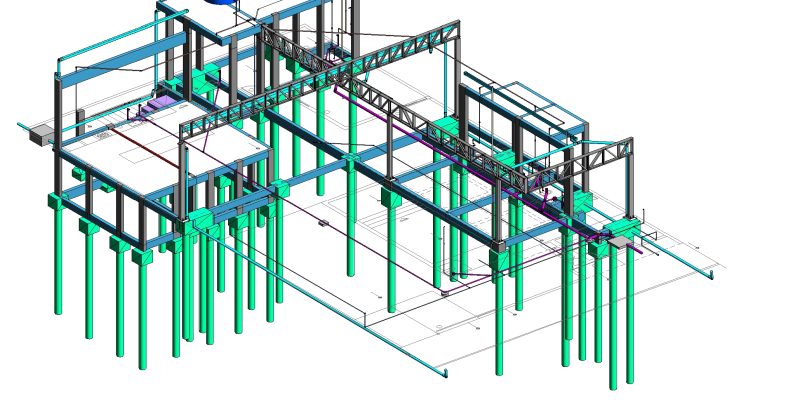Image resolution: width=800 pixels, height=400 pixels.
Task: Click the gray equipment box on far left
Action: pos(44,134)
